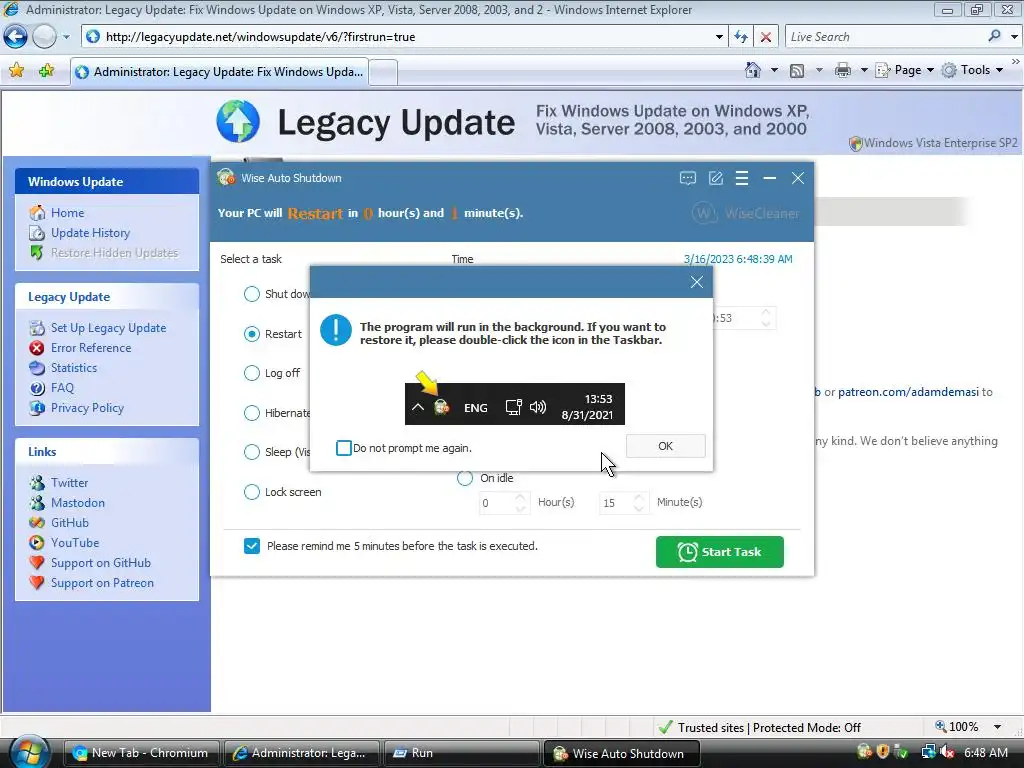This screenshot has width=1024, height=768.
Task: Click the taskbar clock showing 6:48 AM
Action: pyautogui.click(x=986, y=753)
